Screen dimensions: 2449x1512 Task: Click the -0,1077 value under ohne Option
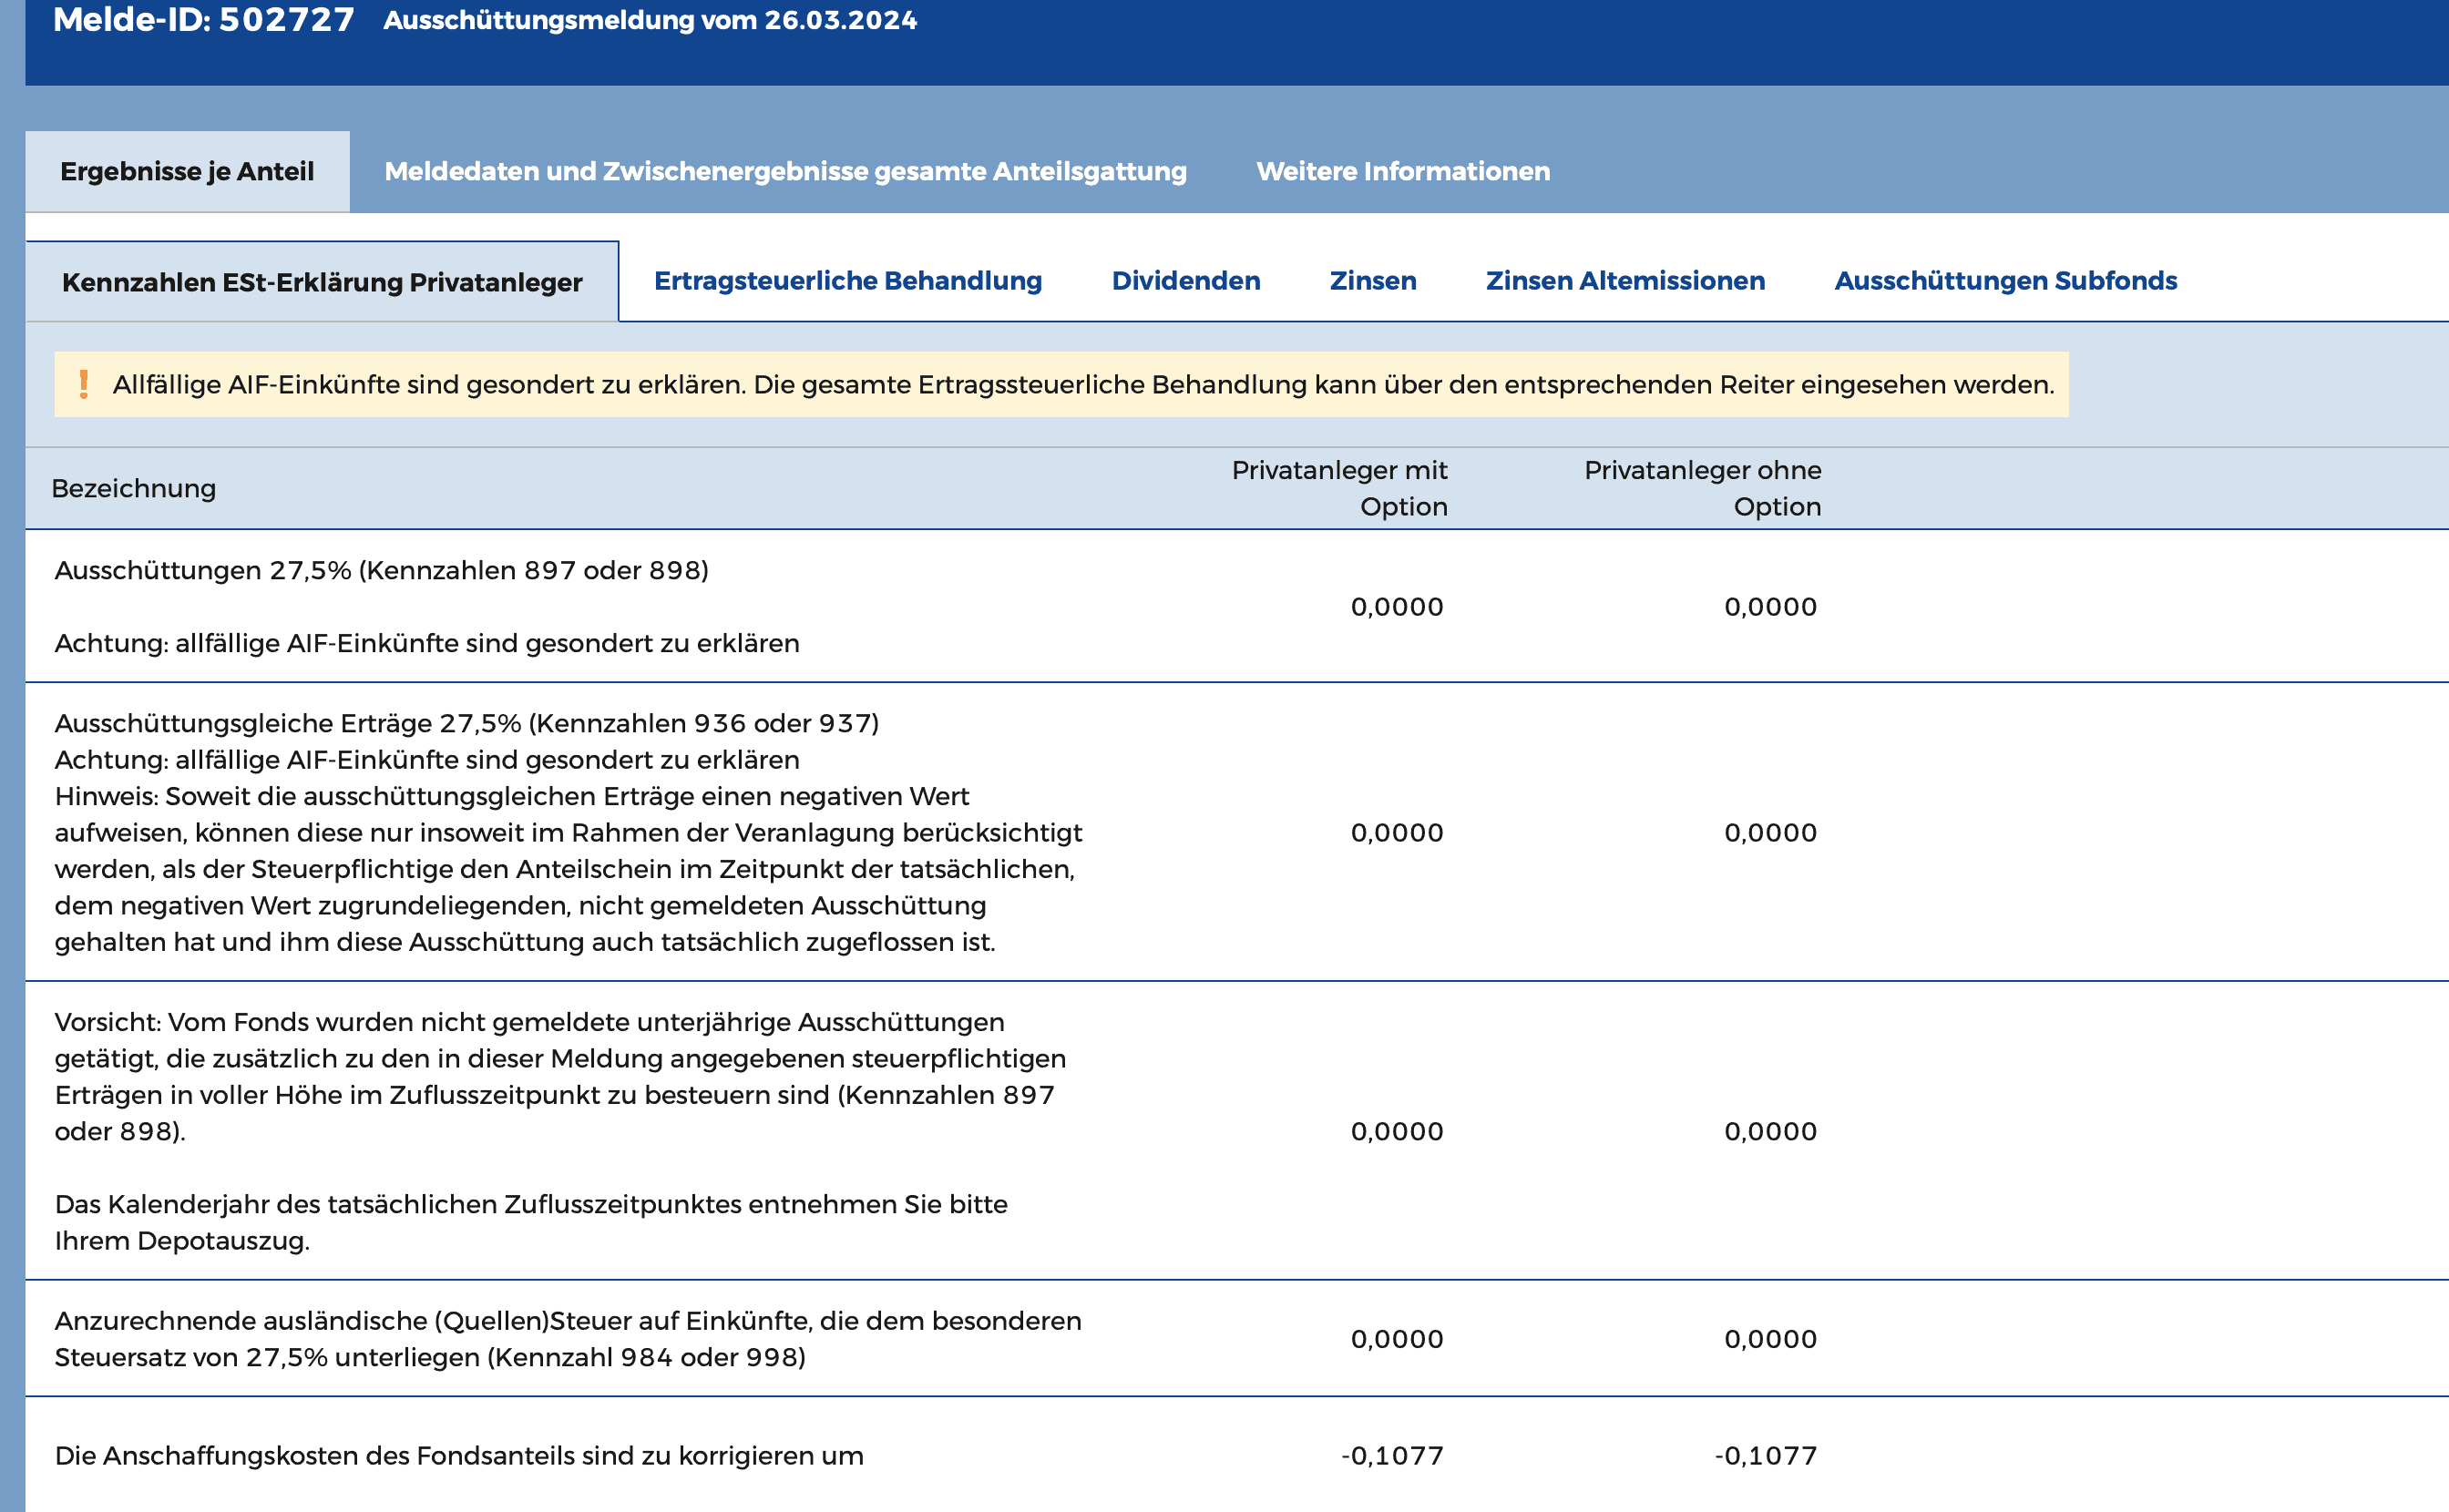coord(1765,1456)
